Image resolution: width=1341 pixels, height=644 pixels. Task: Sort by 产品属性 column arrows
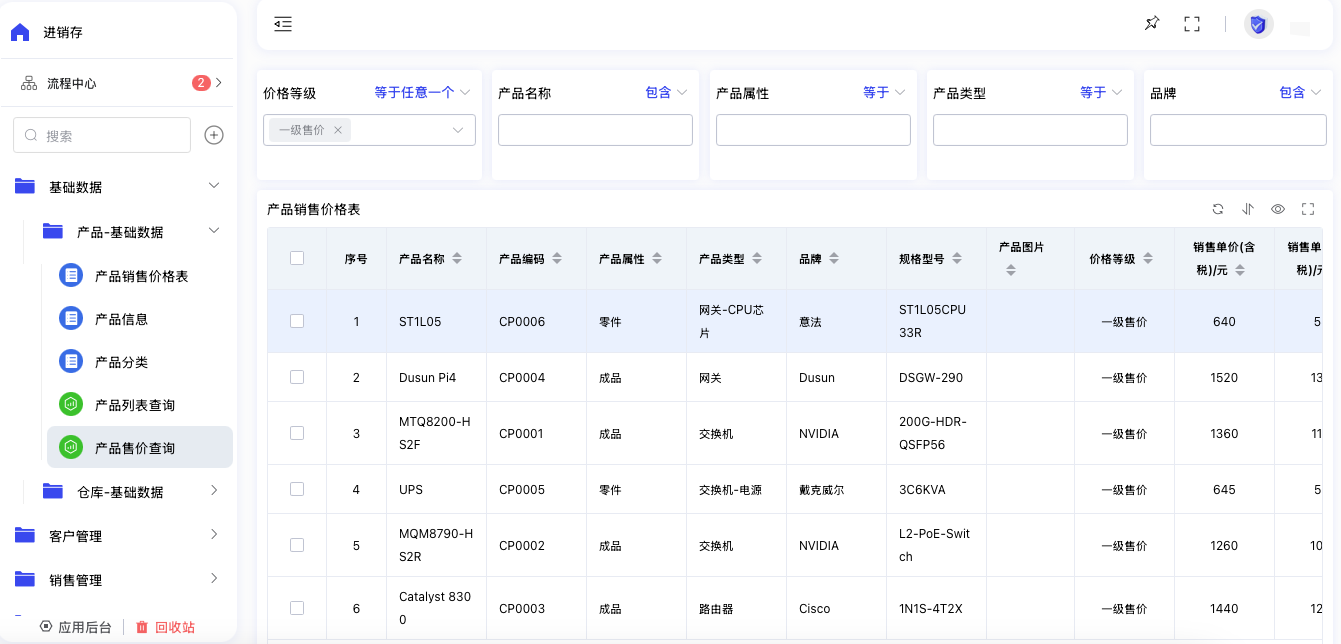tap(657, 258)
